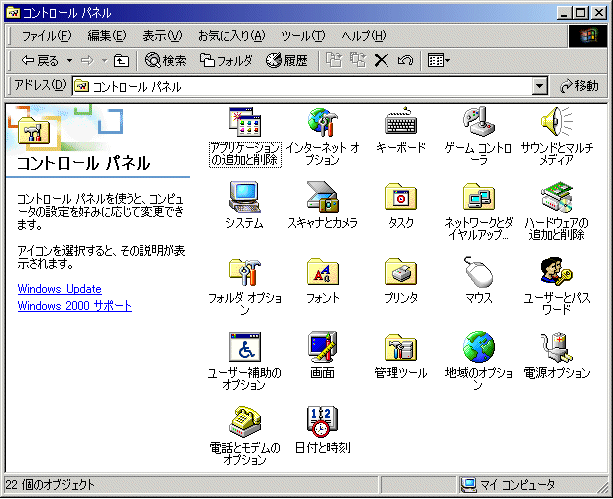Select 電話とモデムのオプション icon
613x499 pixels.
245,422
